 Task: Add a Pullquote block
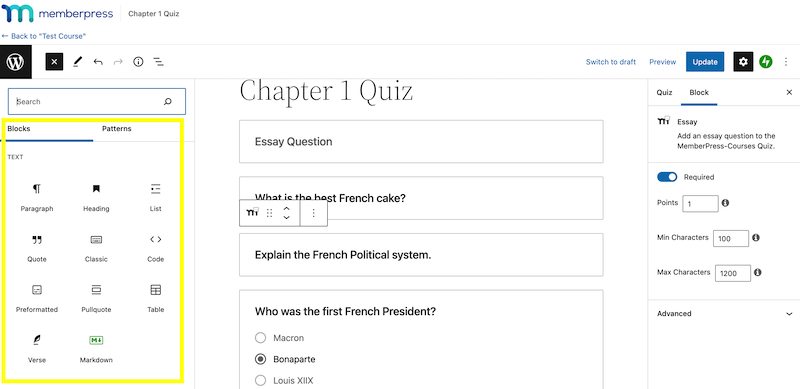96,299
